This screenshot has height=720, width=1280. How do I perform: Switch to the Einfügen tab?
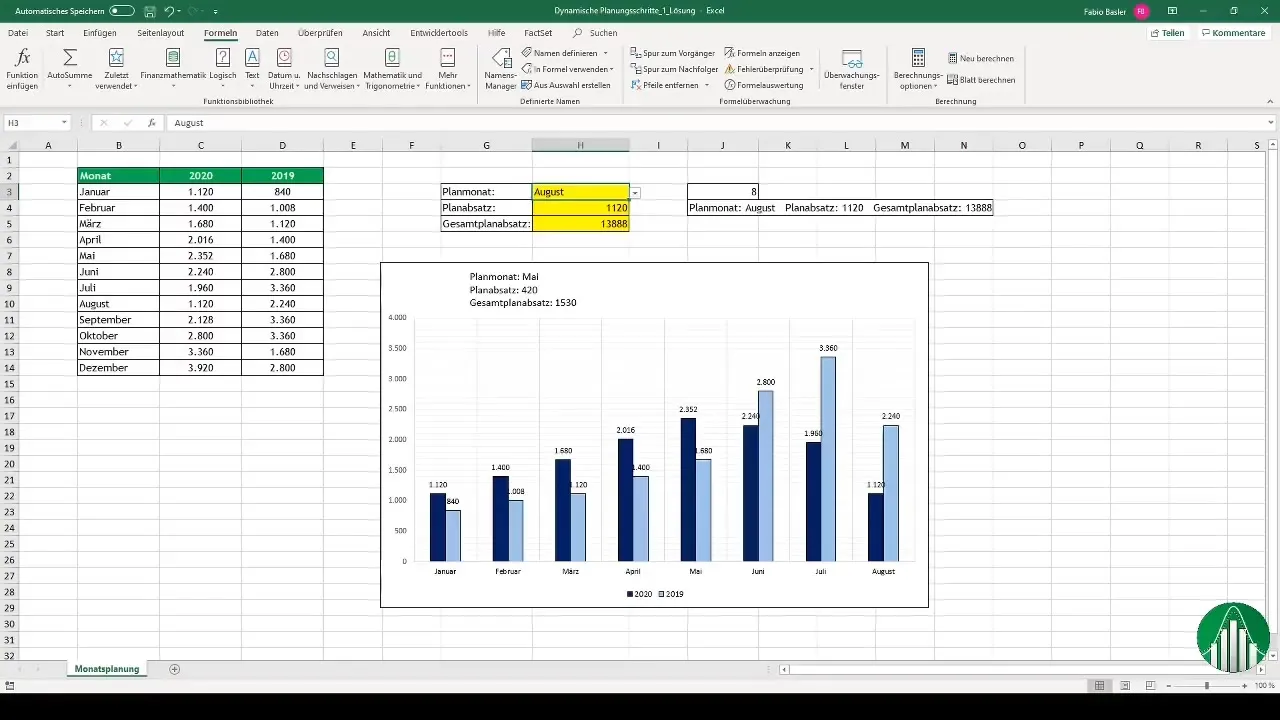[100, 33]
